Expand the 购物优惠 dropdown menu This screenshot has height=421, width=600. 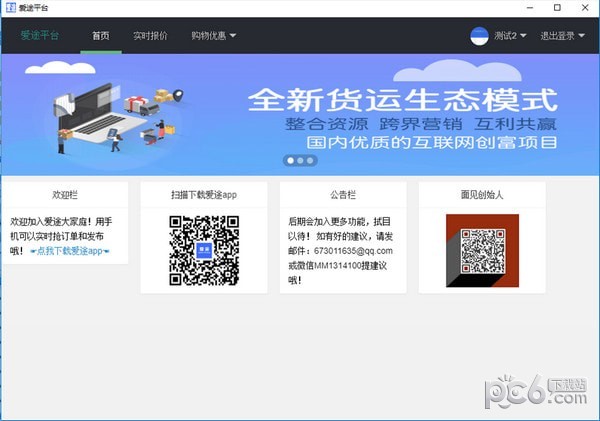[x=213, y=36]
